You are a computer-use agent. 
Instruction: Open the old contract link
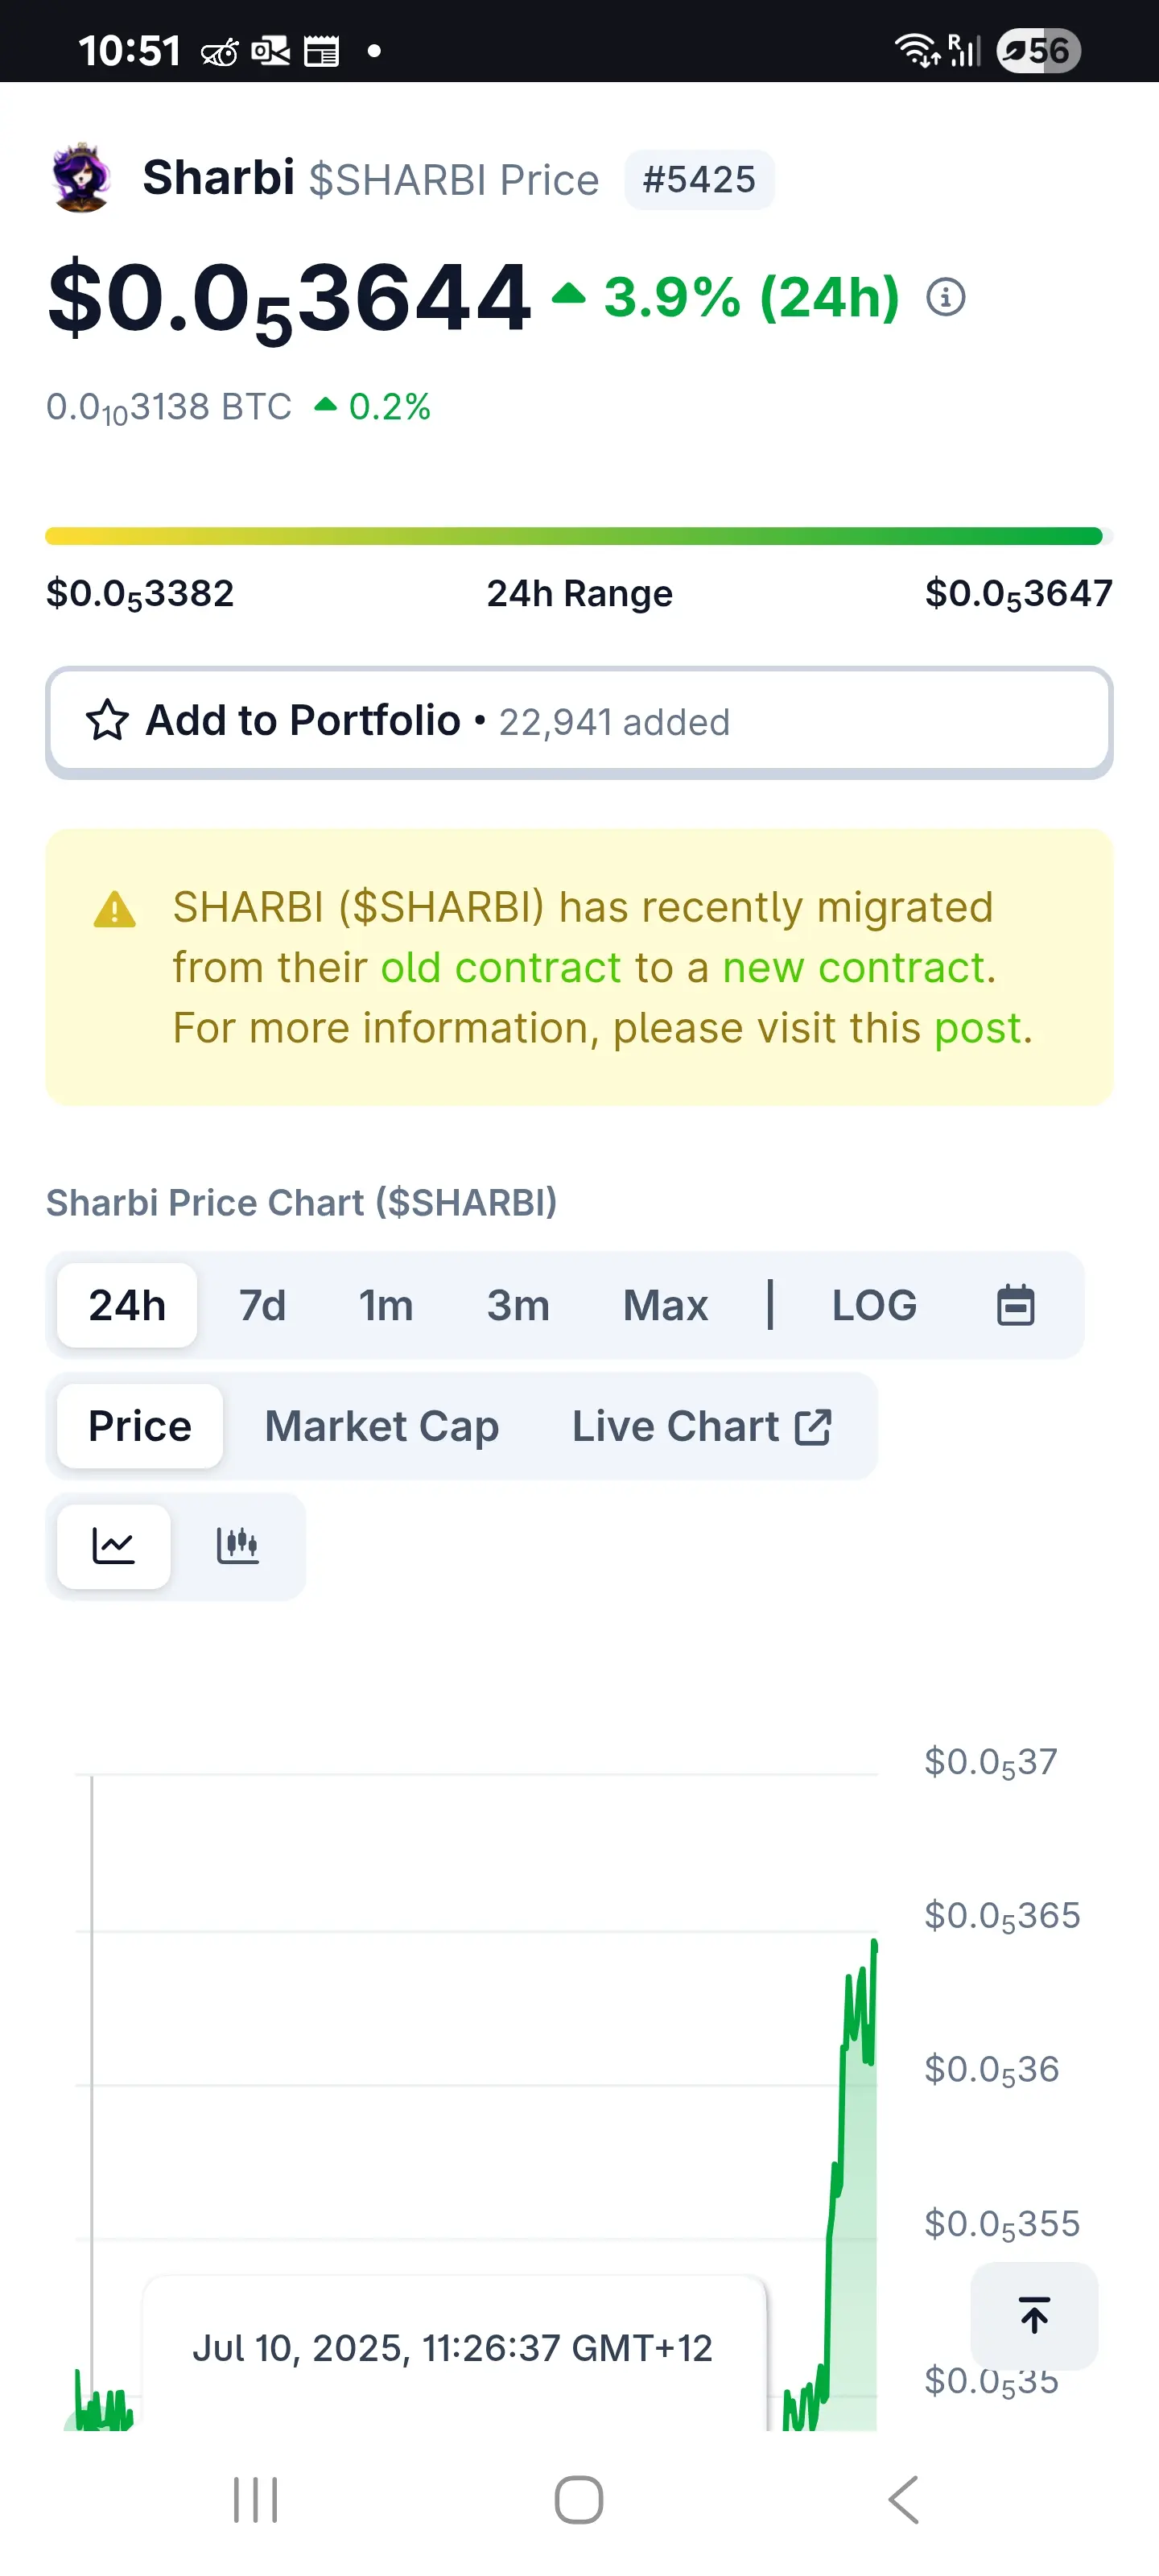coord(501,968)
